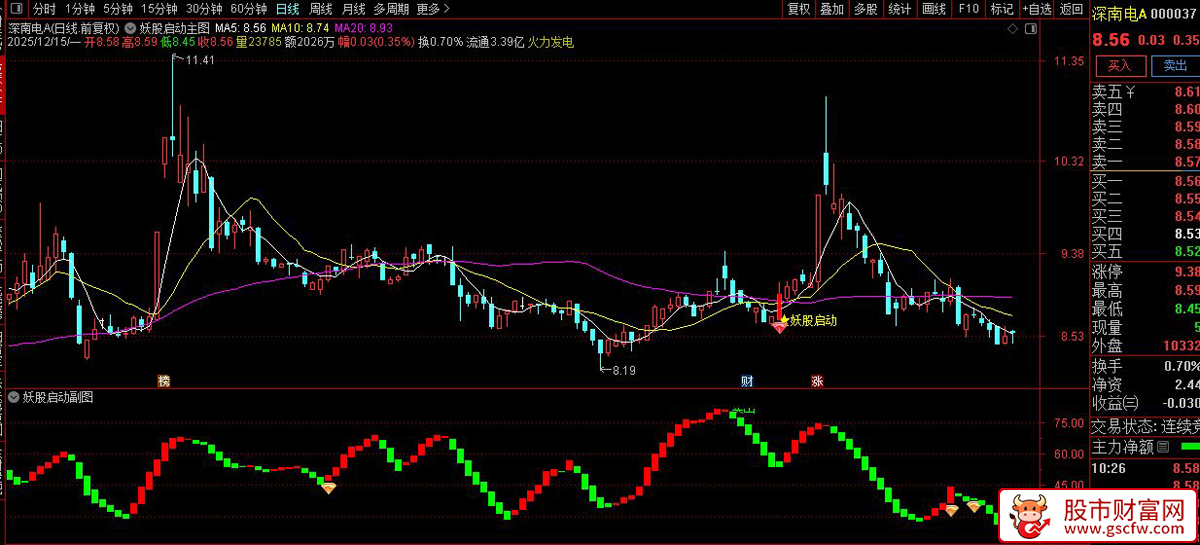Screen dimensions: 1200x545
Task: Switch to 周线 weekly chart tab
Action: (321, 9)
